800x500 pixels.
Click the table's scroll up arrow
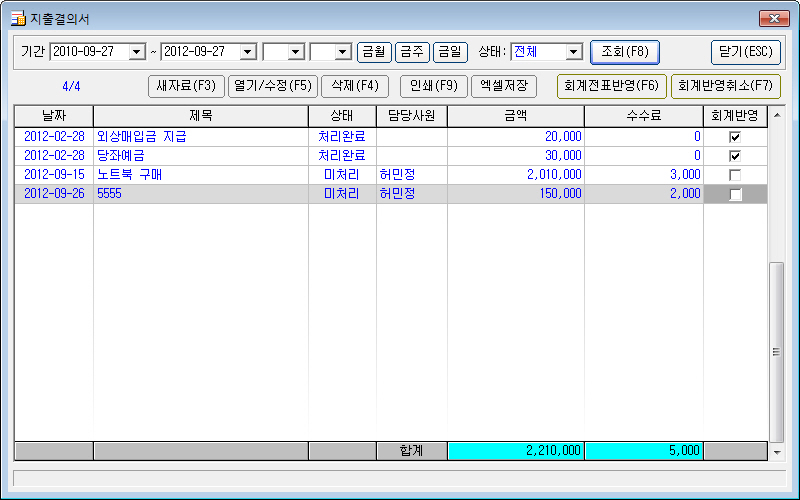click(x=777, y=115)
